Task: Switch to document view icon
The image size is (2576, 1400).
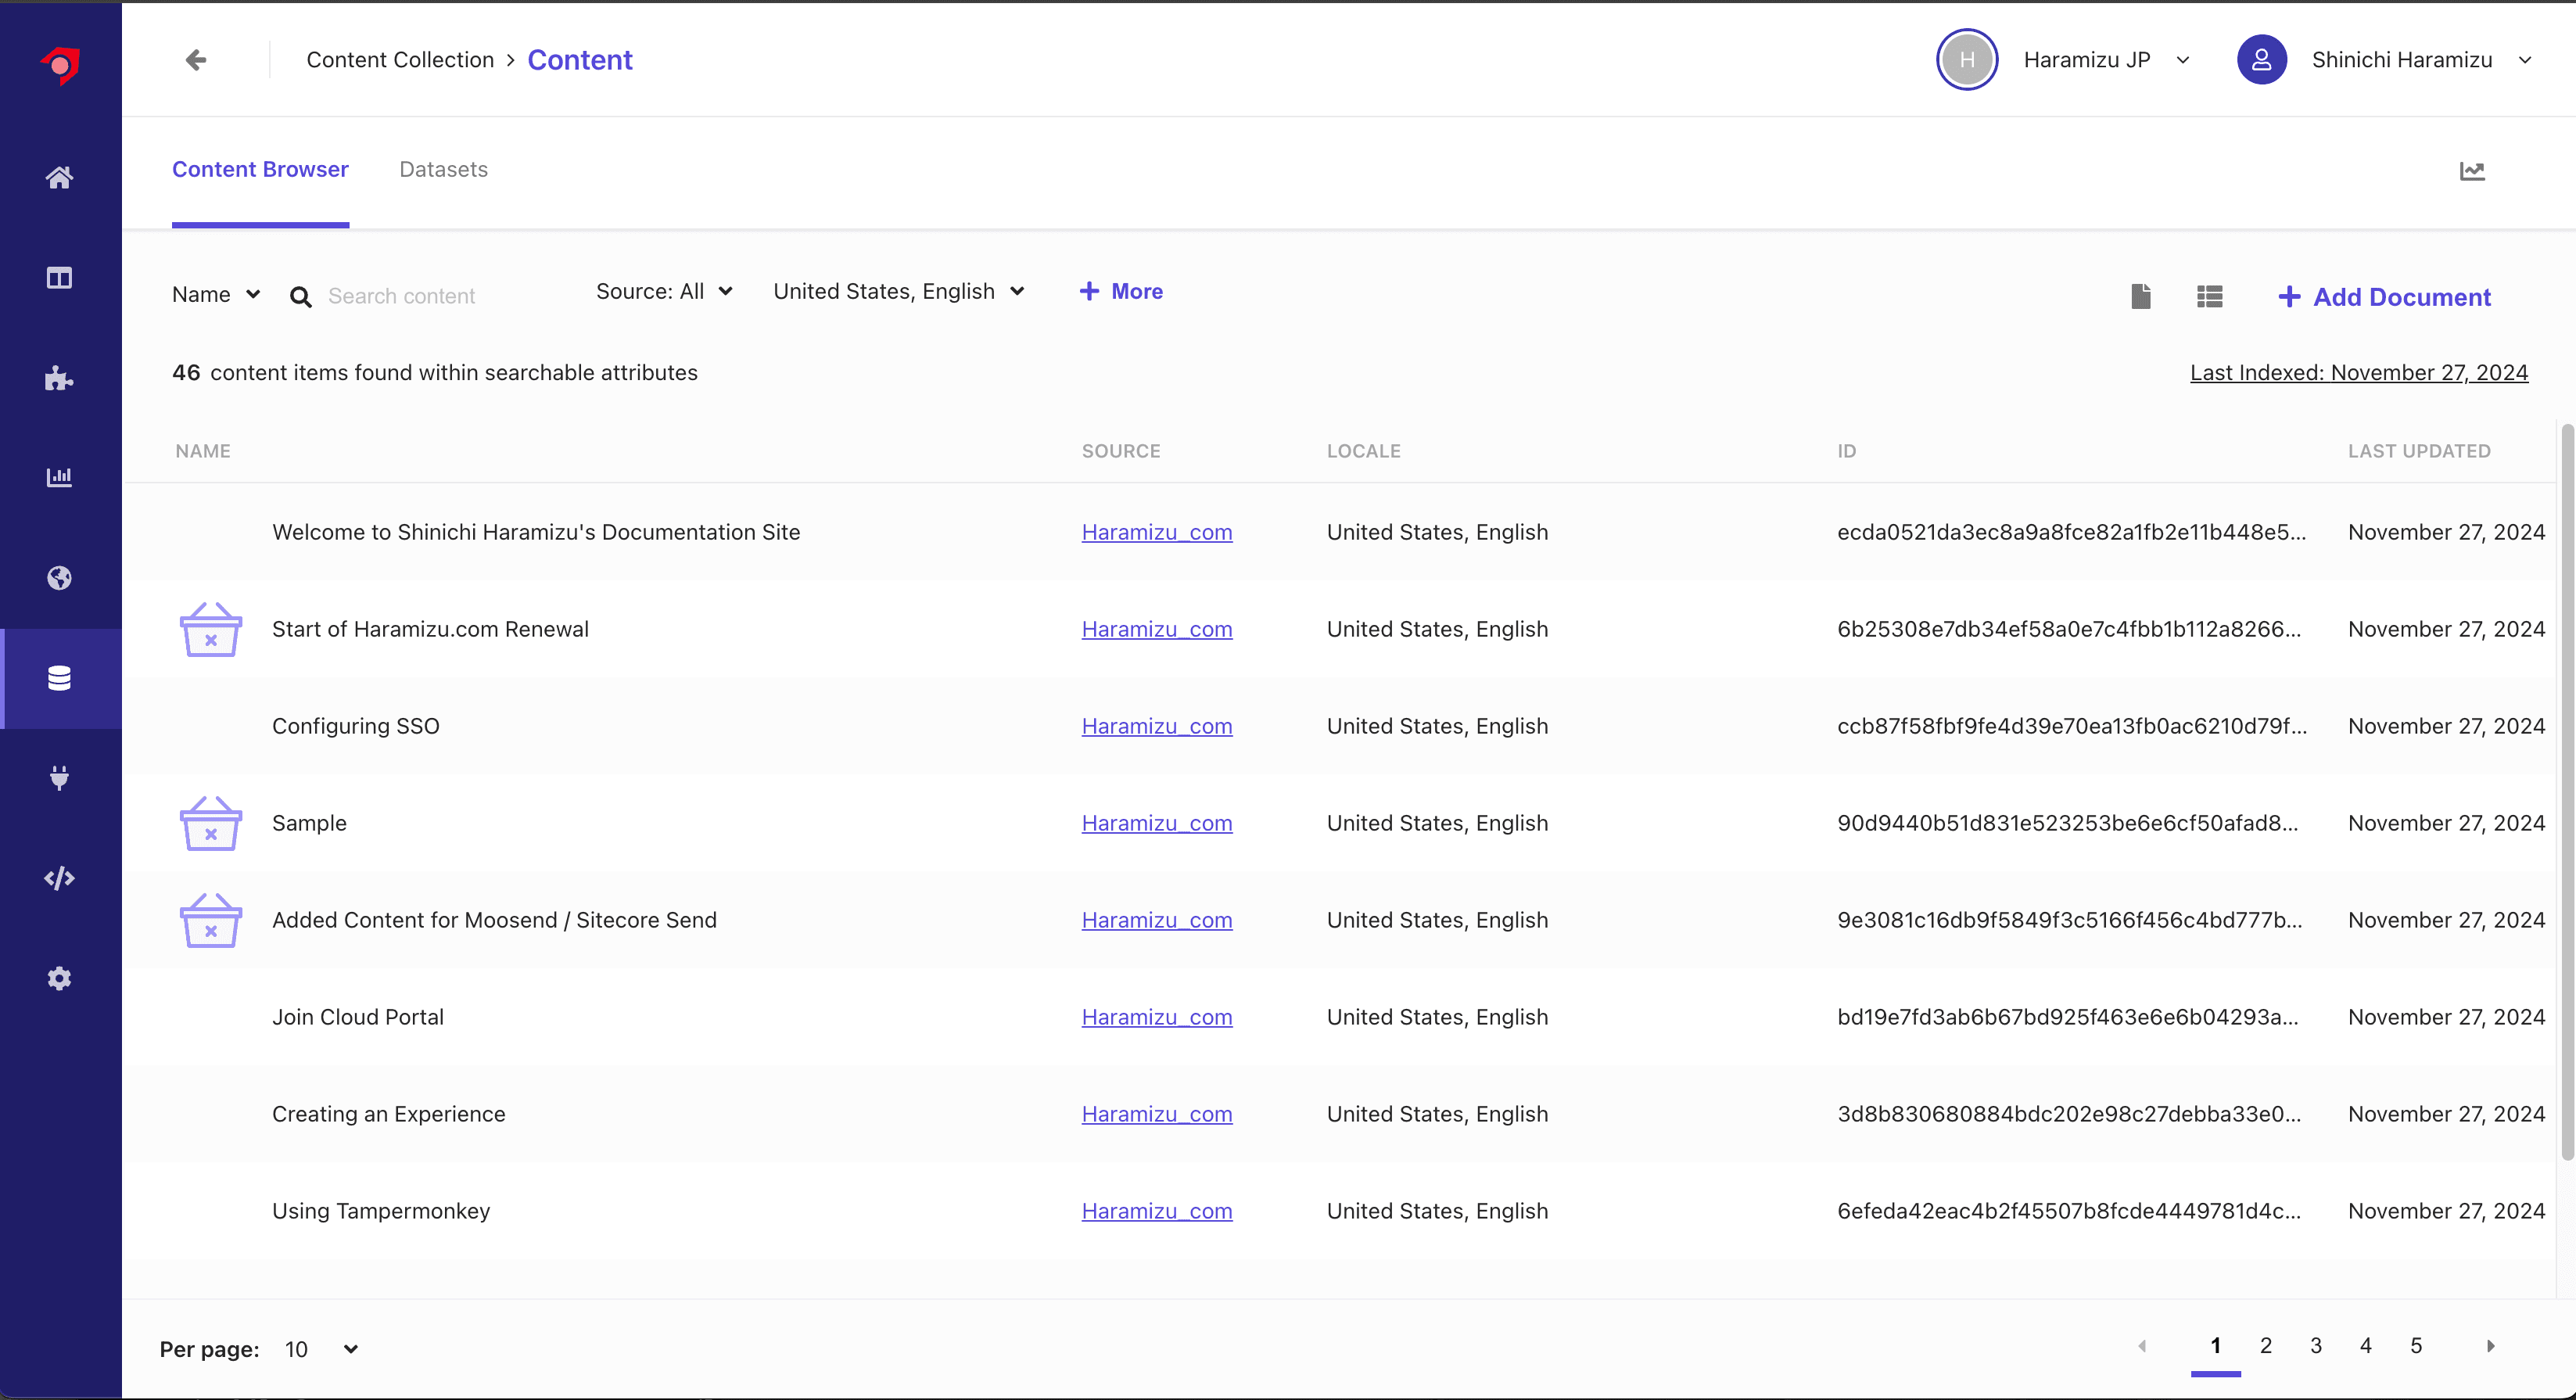Action: (2140, 296)
